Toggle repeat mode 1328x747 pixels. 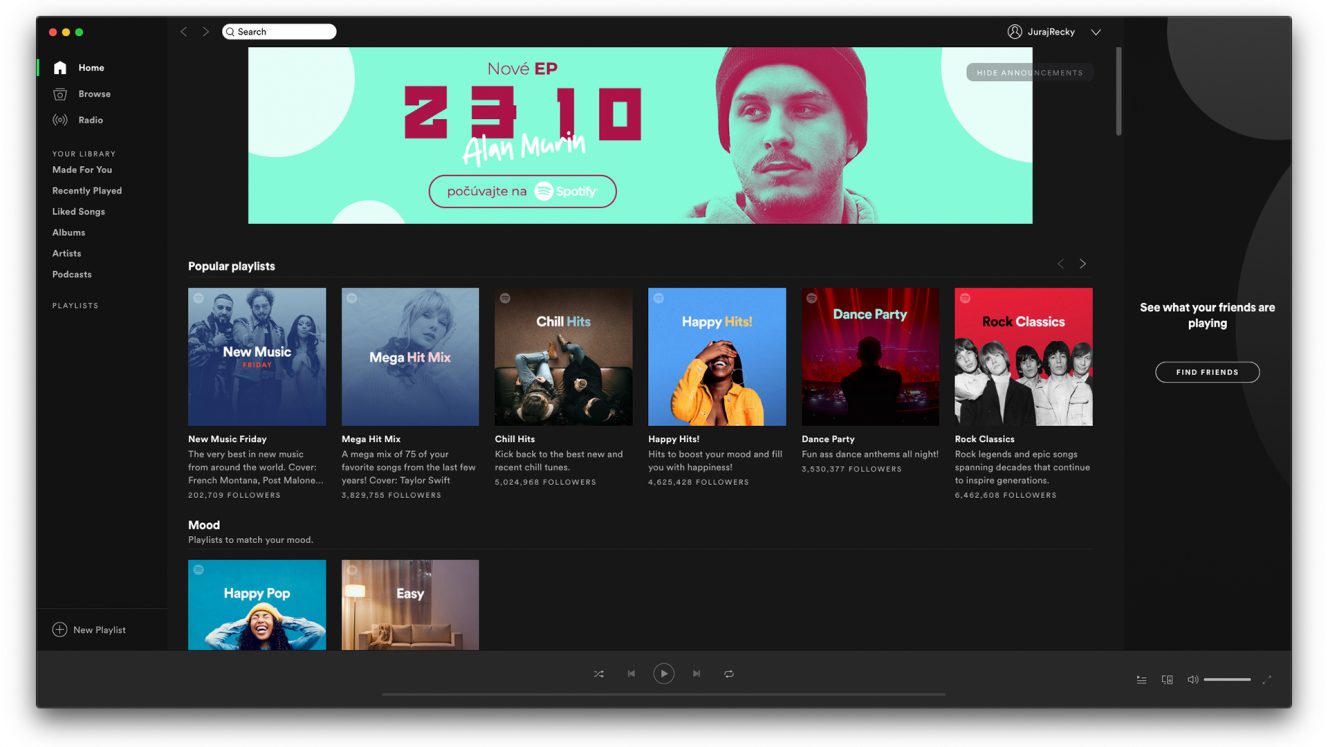click(729, 674)
